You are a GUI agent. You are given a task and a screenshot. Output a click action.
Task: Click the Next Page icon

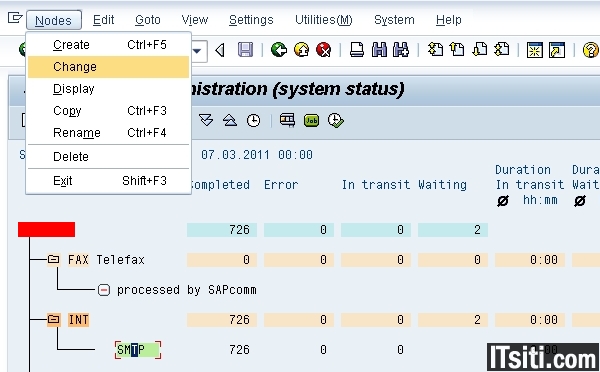(x=479, y=50)
